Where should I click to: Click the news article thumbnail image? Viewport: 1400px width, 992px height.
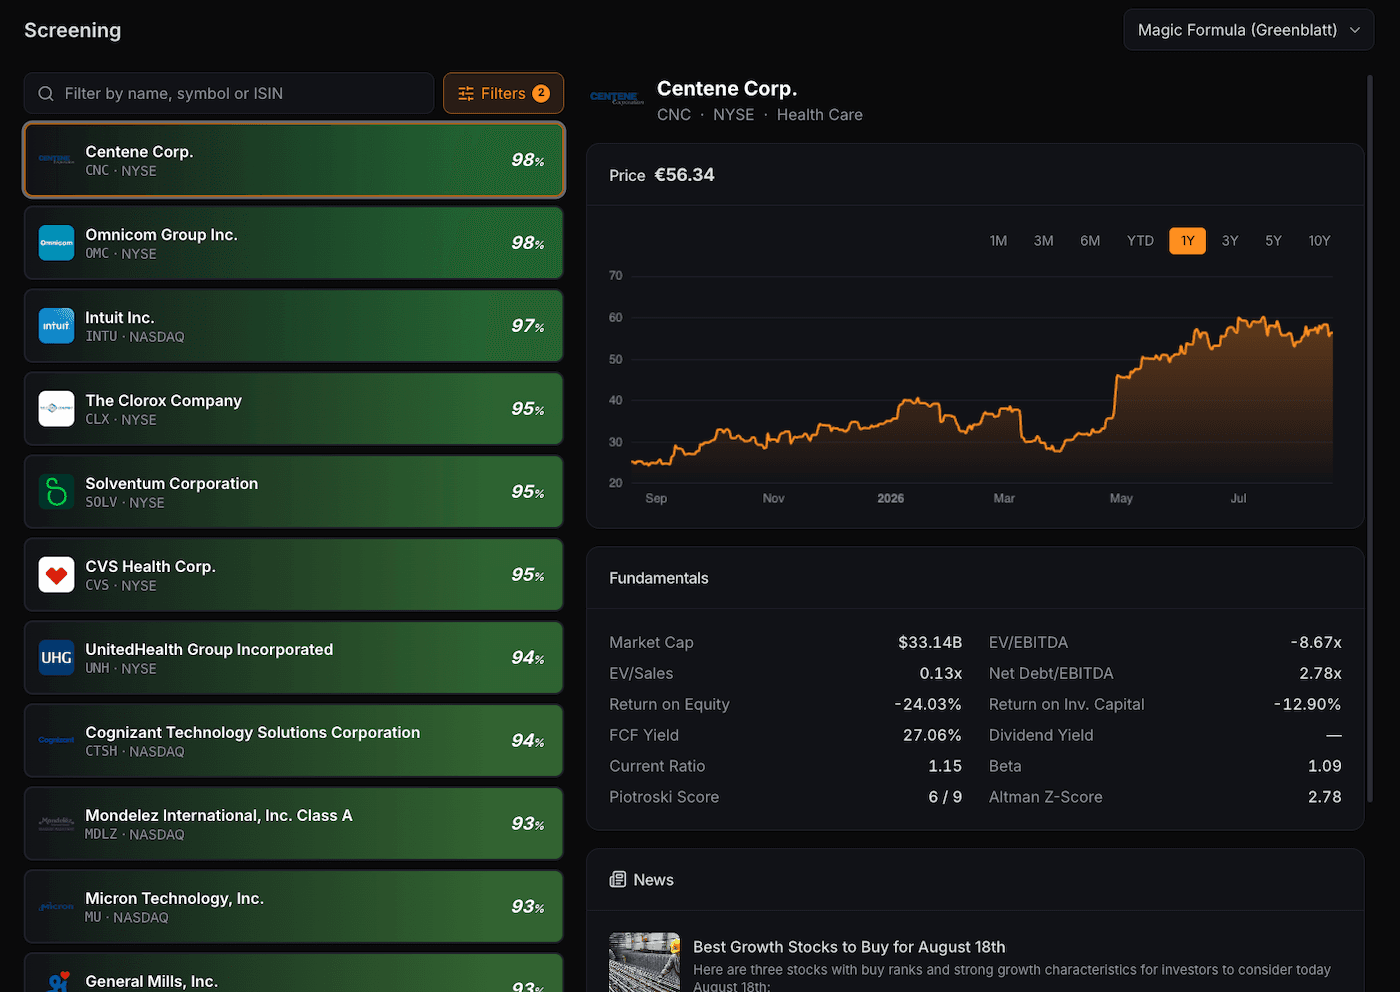click(645, 962)
